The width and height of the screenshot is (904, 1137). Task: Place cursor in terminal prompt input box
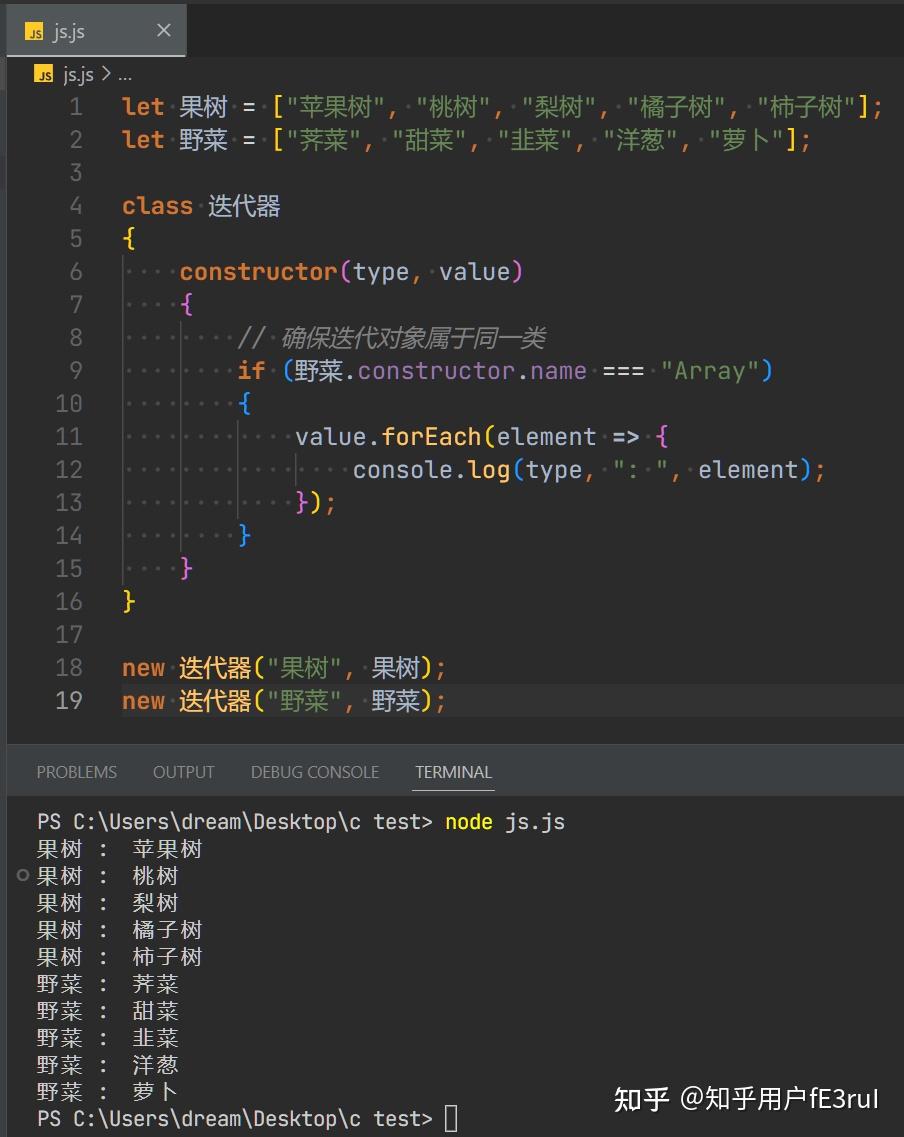click(451, 1118)
